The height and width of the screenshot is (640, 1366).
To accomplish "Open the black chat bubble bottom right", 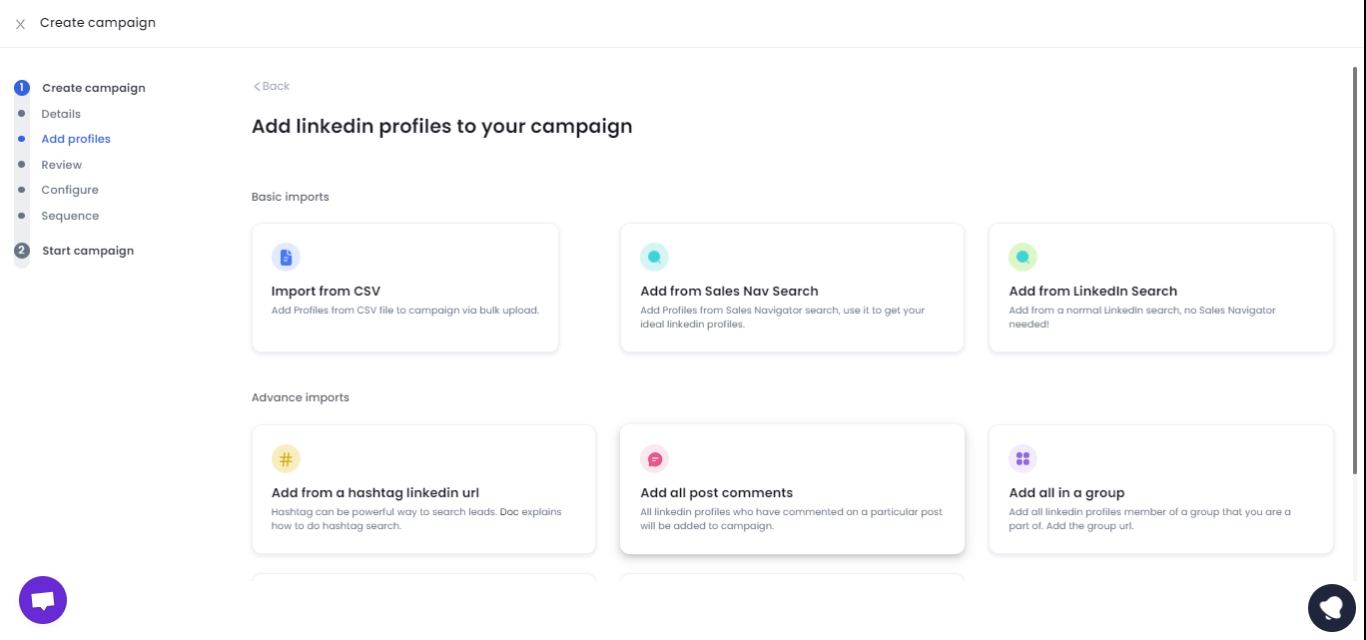I will 1332,607.
